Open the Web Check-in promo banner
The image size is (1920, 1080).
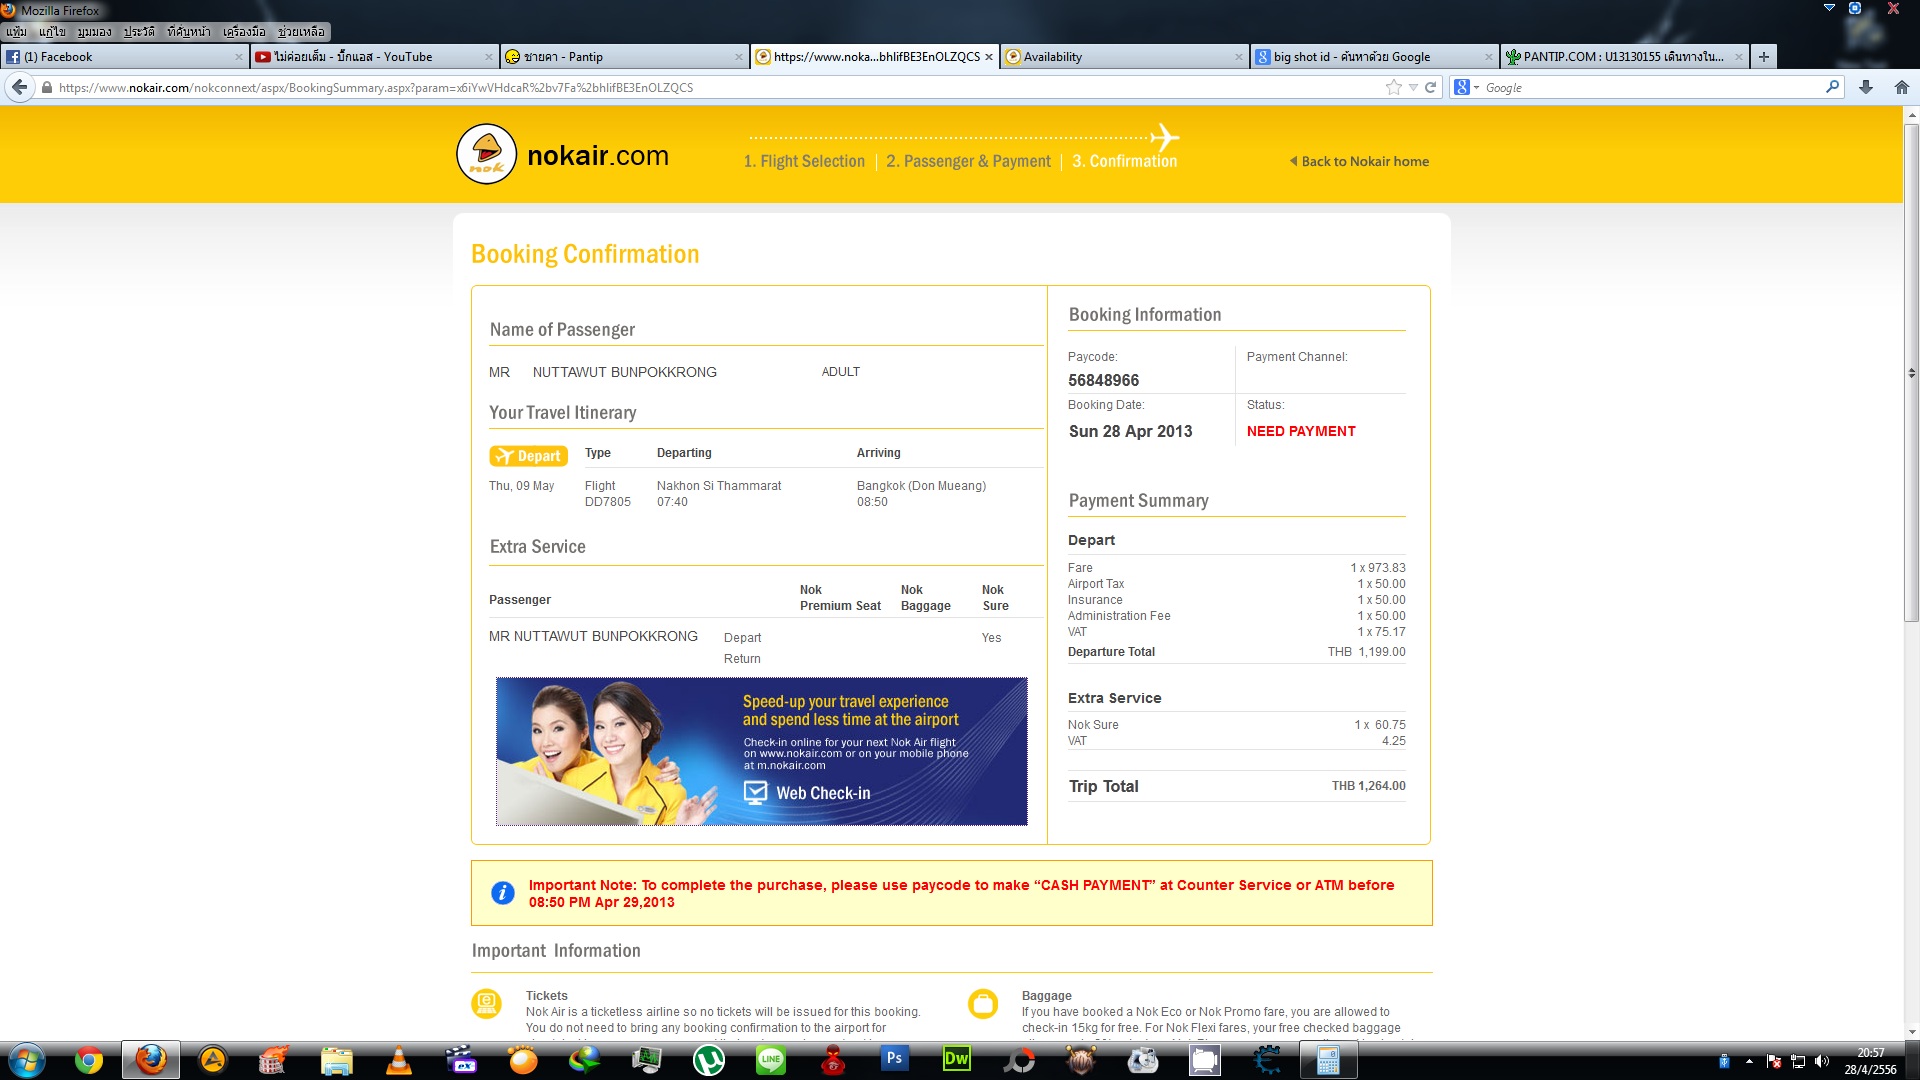[762, 751]
